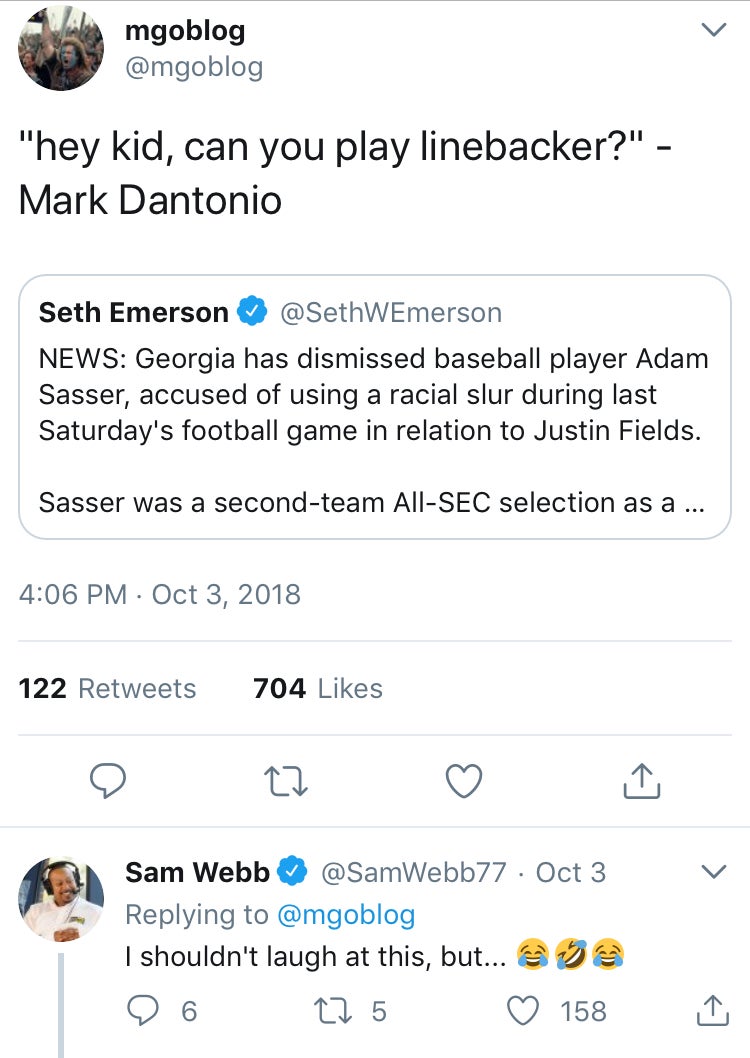Reply to the mgoblog tweet
The height and width of the screenshot is (1058, 750).
point(107,782)
